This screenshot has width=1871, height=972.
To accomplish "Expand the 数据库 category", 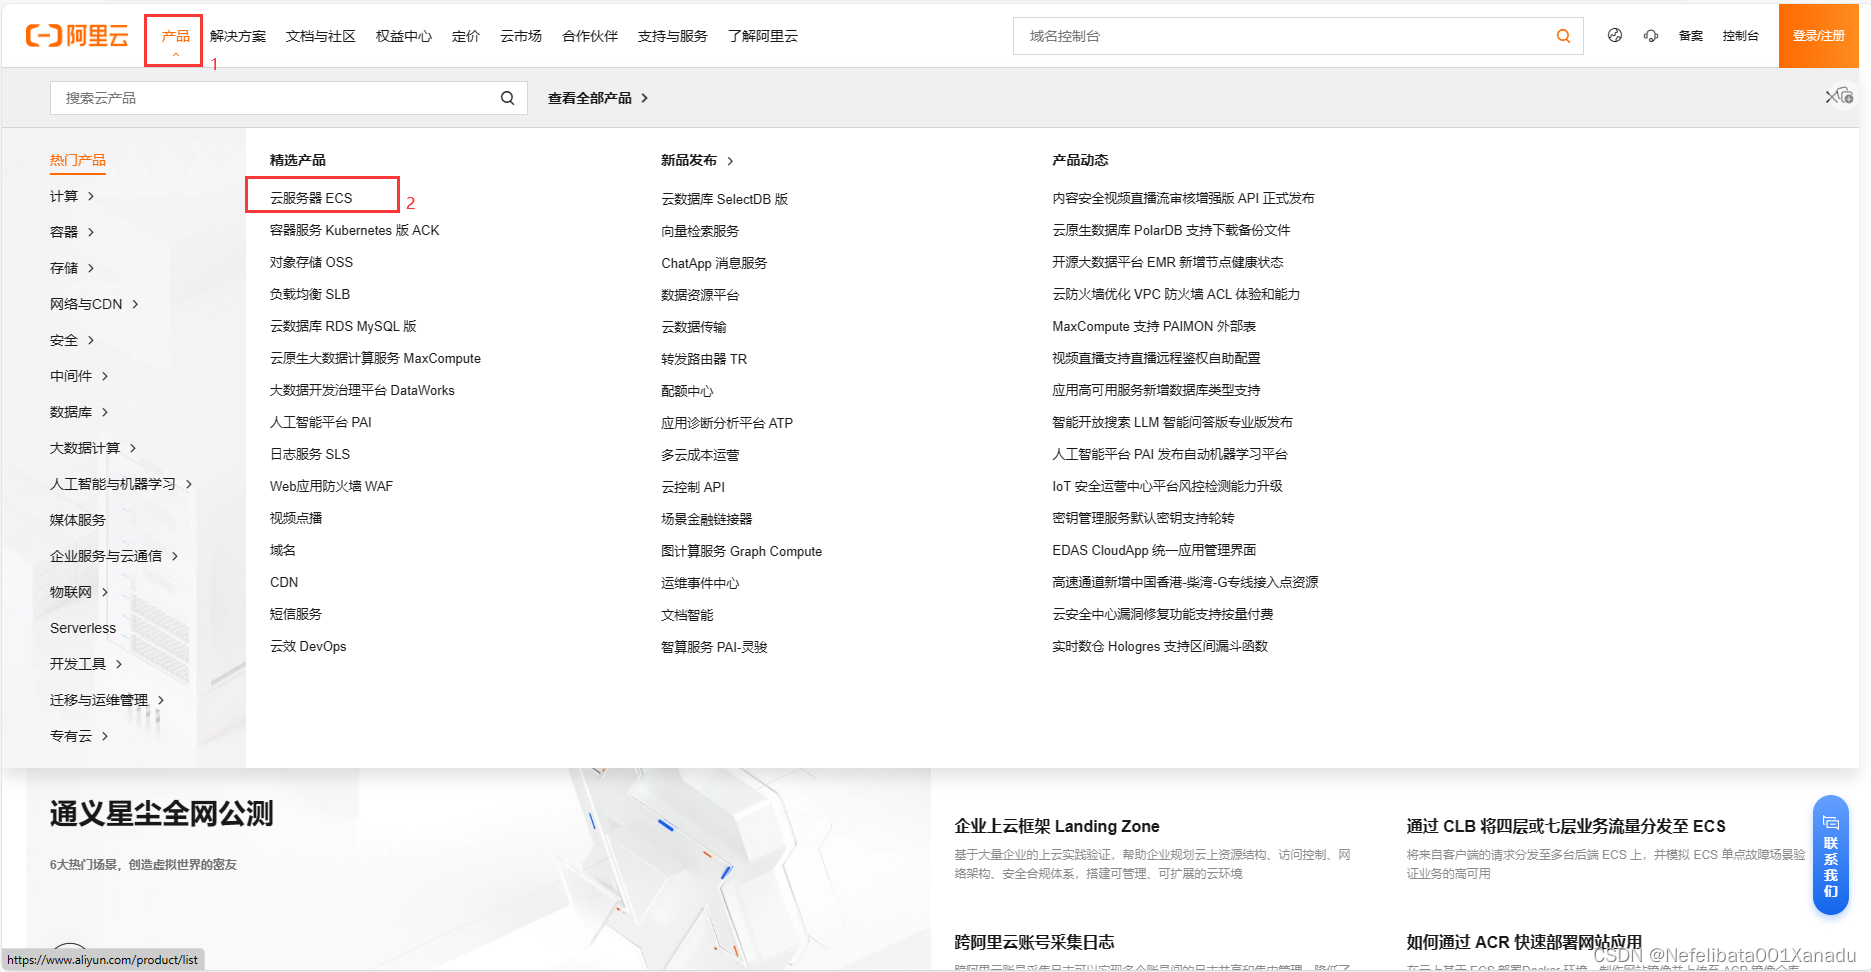I will (x=79, y=412).
